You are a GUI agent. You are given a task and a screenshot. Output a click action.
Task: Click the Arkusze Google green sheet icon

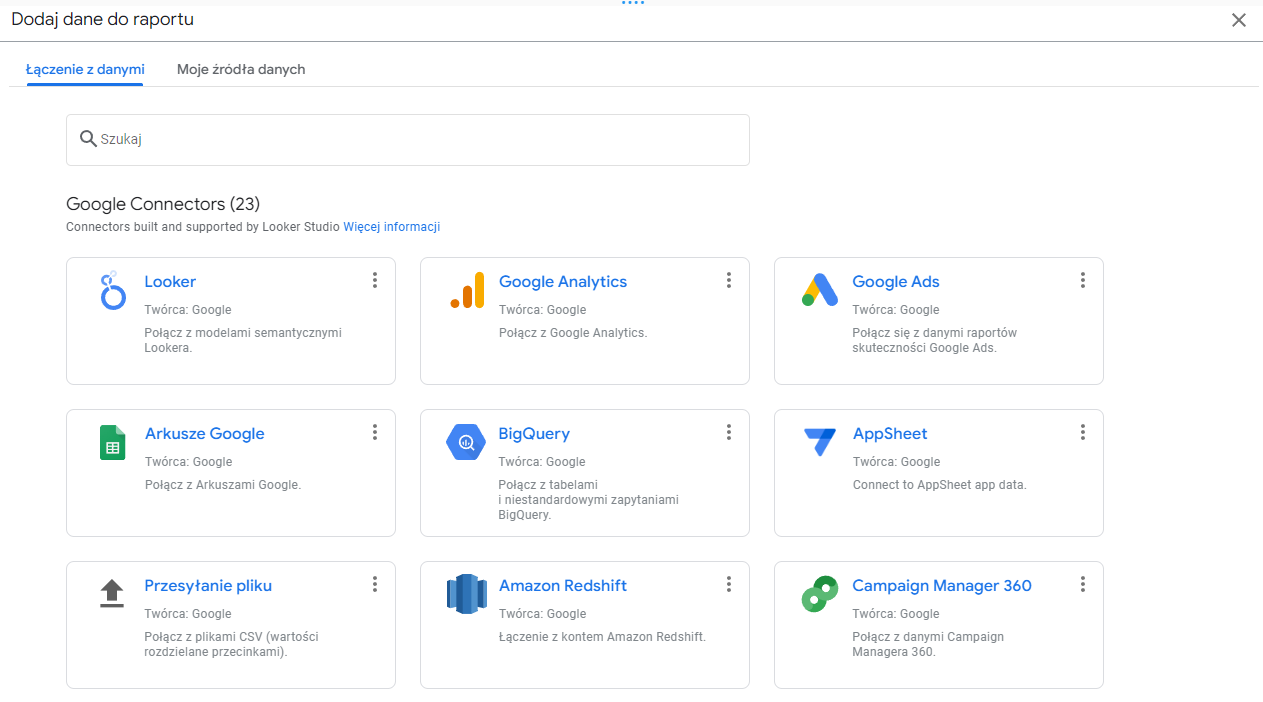[x=112, y=442]
